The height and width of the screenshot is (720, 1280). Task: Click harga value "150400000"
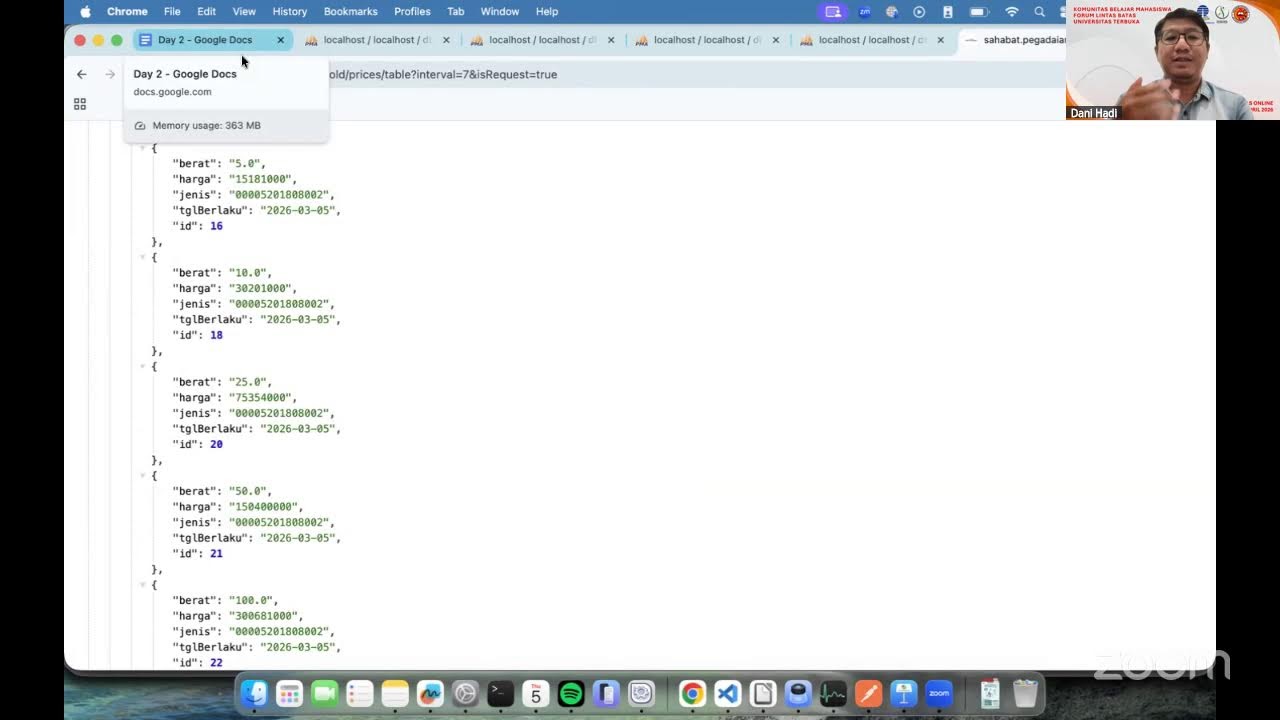(263, 507)
